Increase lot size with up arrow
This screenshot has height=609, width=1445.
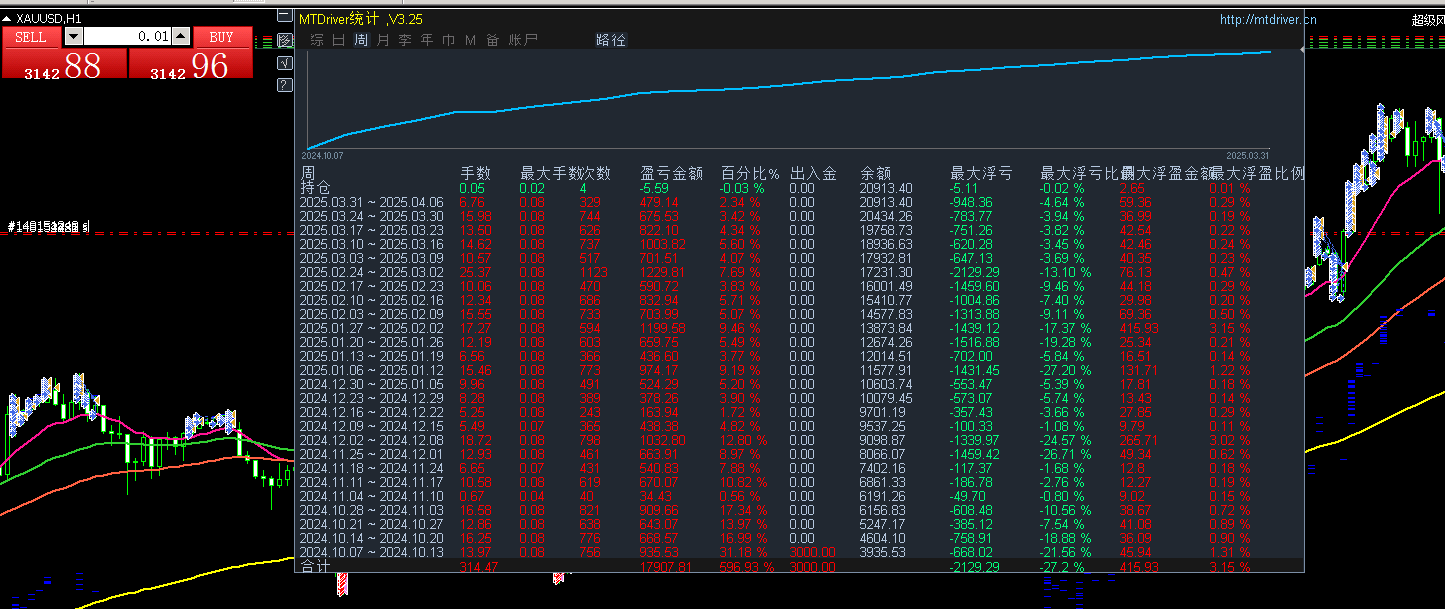point(180,36)
